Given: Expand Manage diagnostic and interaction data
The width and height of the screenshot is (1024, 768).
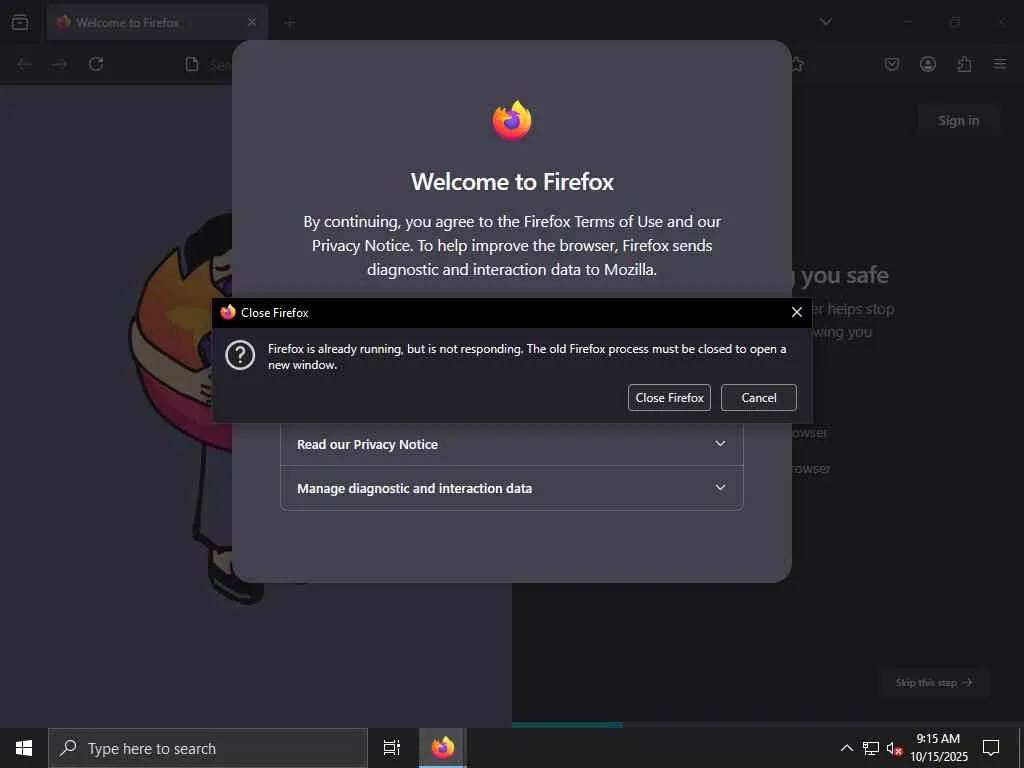Looking at the screenshot, I should tap(511, 488).
